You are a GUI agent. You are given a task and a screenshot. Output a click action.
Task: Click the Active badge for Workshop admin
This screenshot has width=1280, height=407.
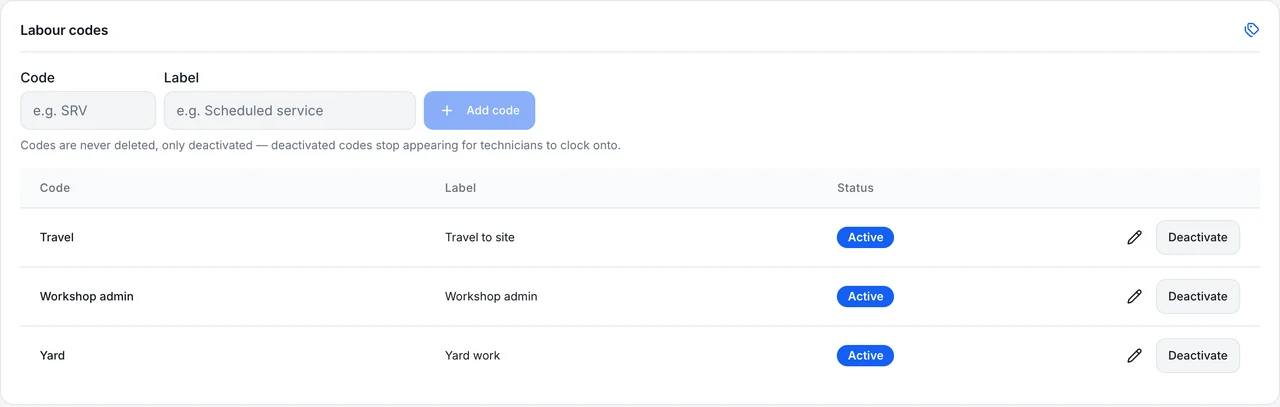click(865, 297)
